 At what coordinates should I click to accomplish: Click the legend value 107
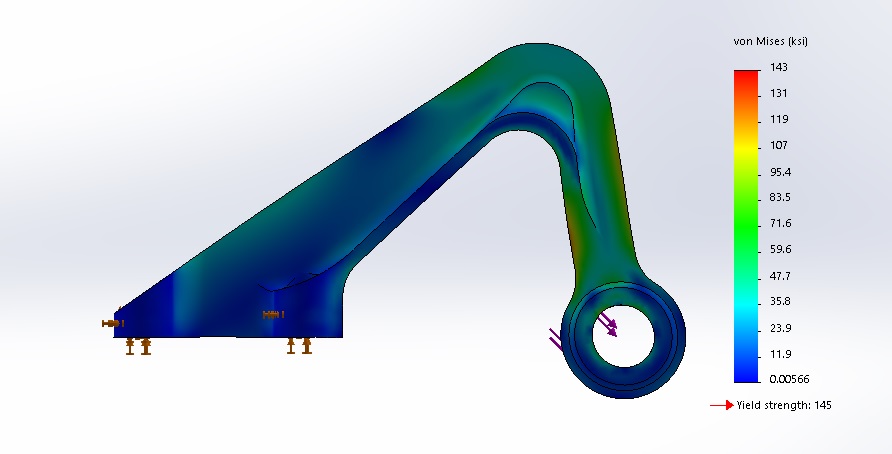(779, 145)
